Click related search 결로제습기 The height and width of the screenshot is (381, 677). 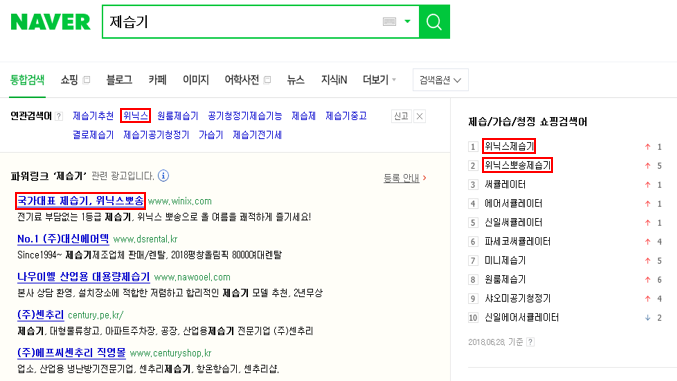pyautogui.click(x=93, y=135)
